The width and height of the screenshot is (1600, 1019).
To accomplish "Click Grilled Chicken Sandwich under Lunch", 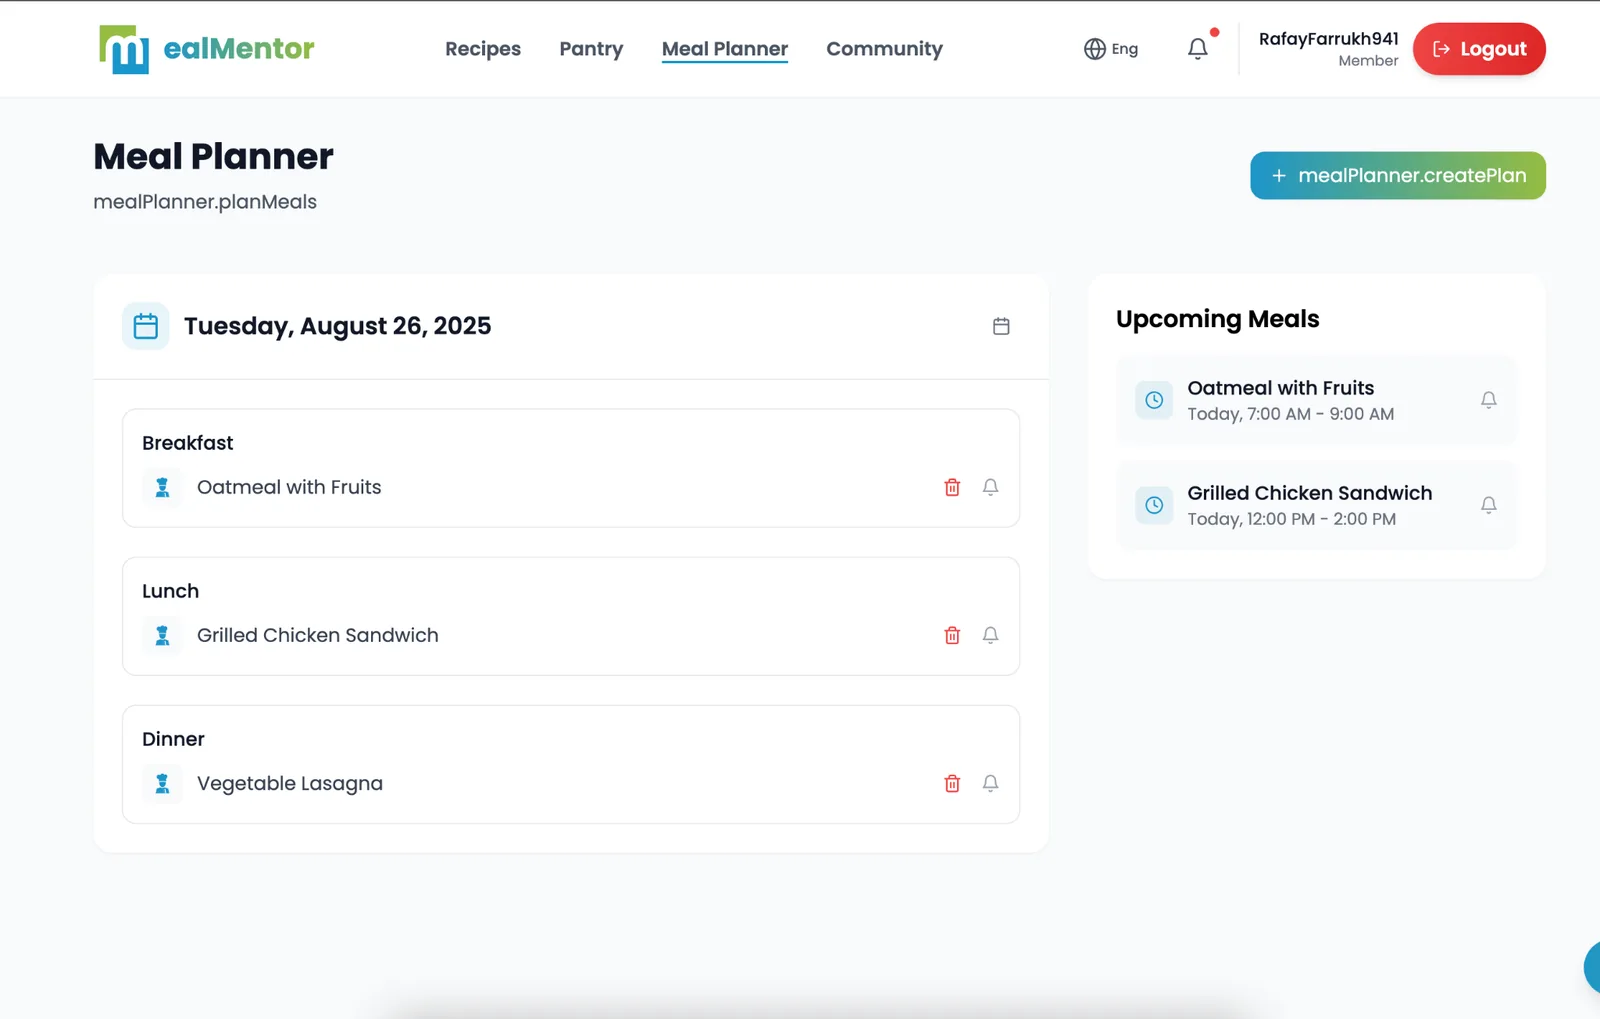I will (318, 635).
